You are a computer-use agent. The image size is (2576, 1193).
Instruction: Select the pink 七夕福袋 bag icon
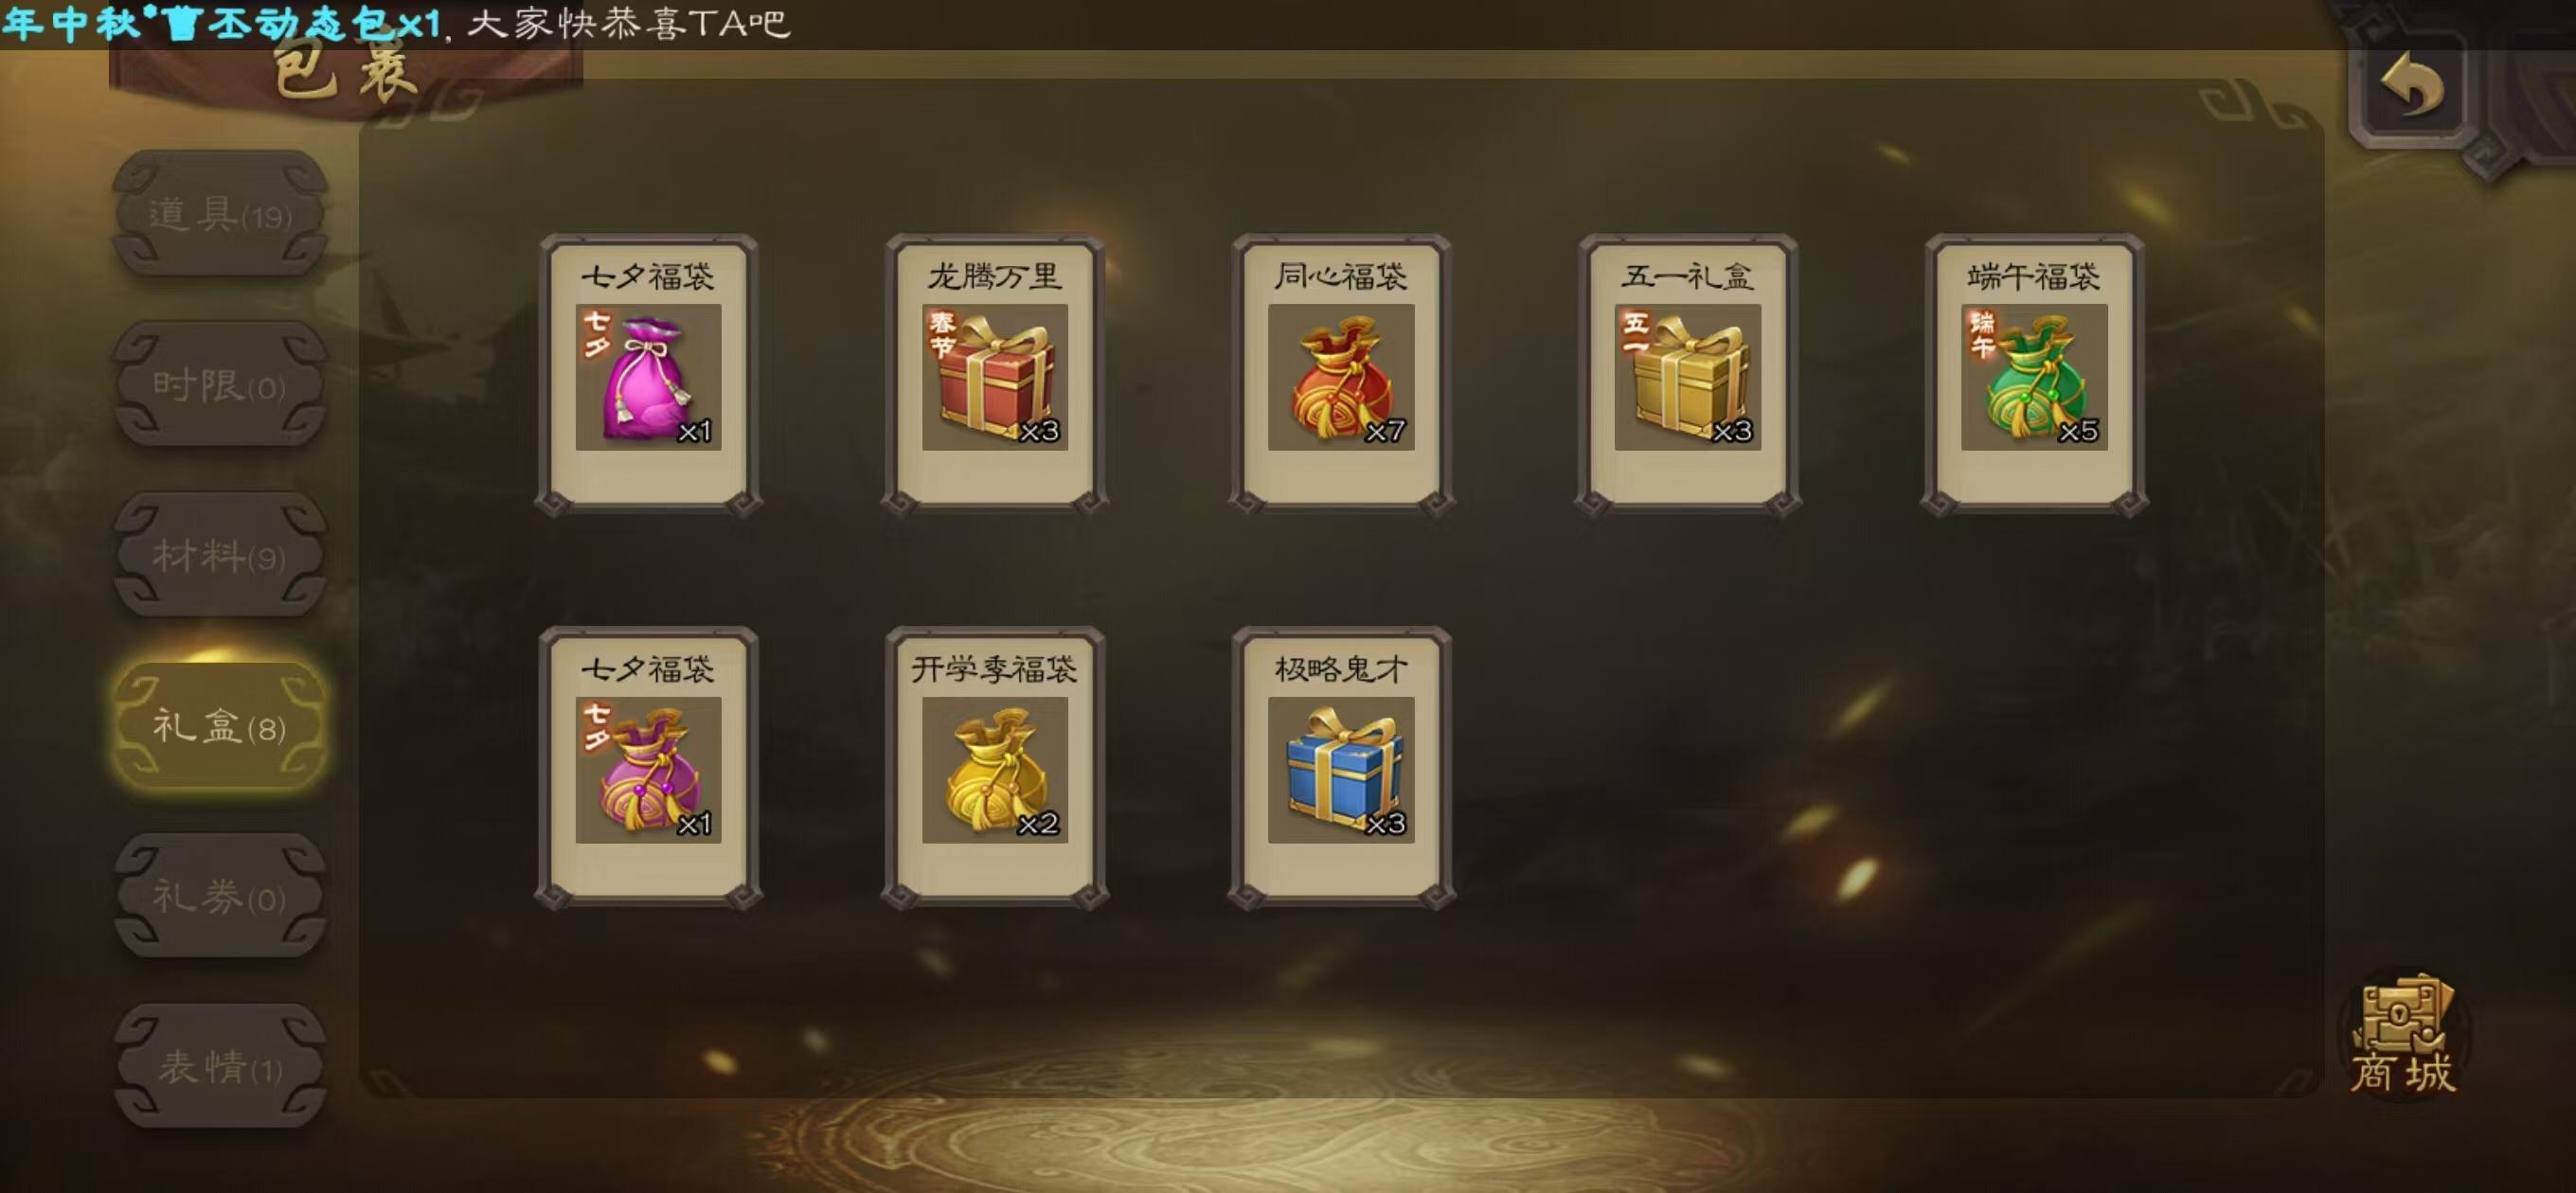pos(648,377)
